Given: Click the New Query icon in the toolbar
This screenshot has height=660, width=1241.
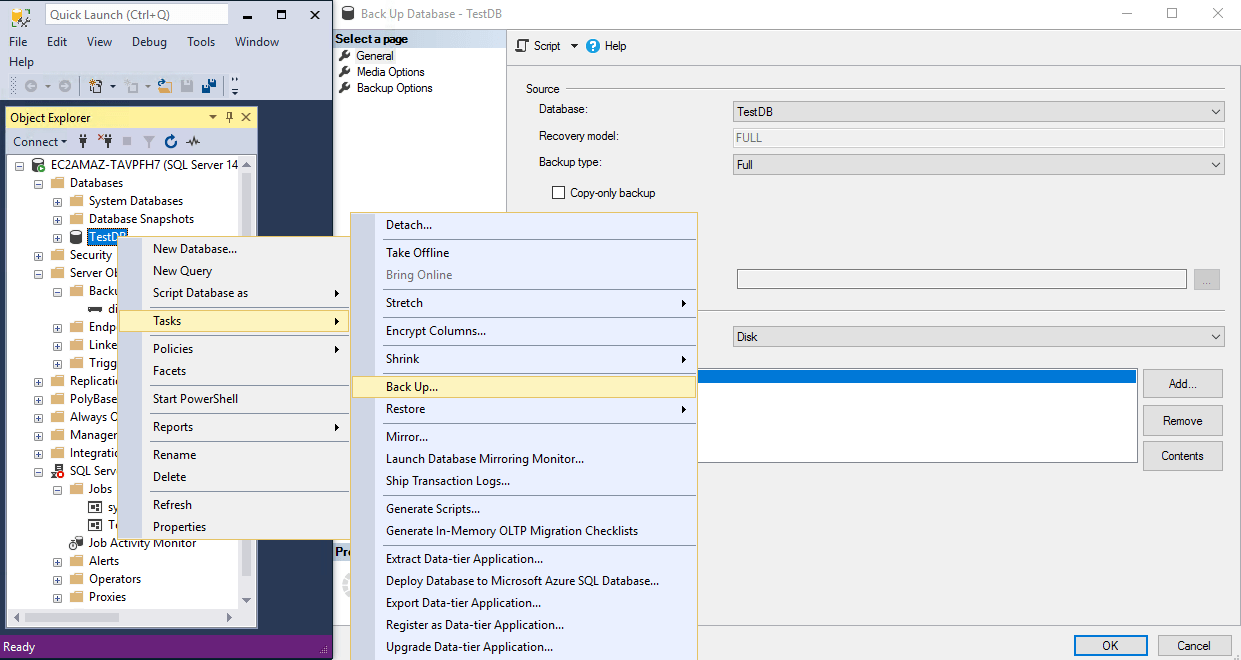Looking at the screenshot, I should 96,86.
